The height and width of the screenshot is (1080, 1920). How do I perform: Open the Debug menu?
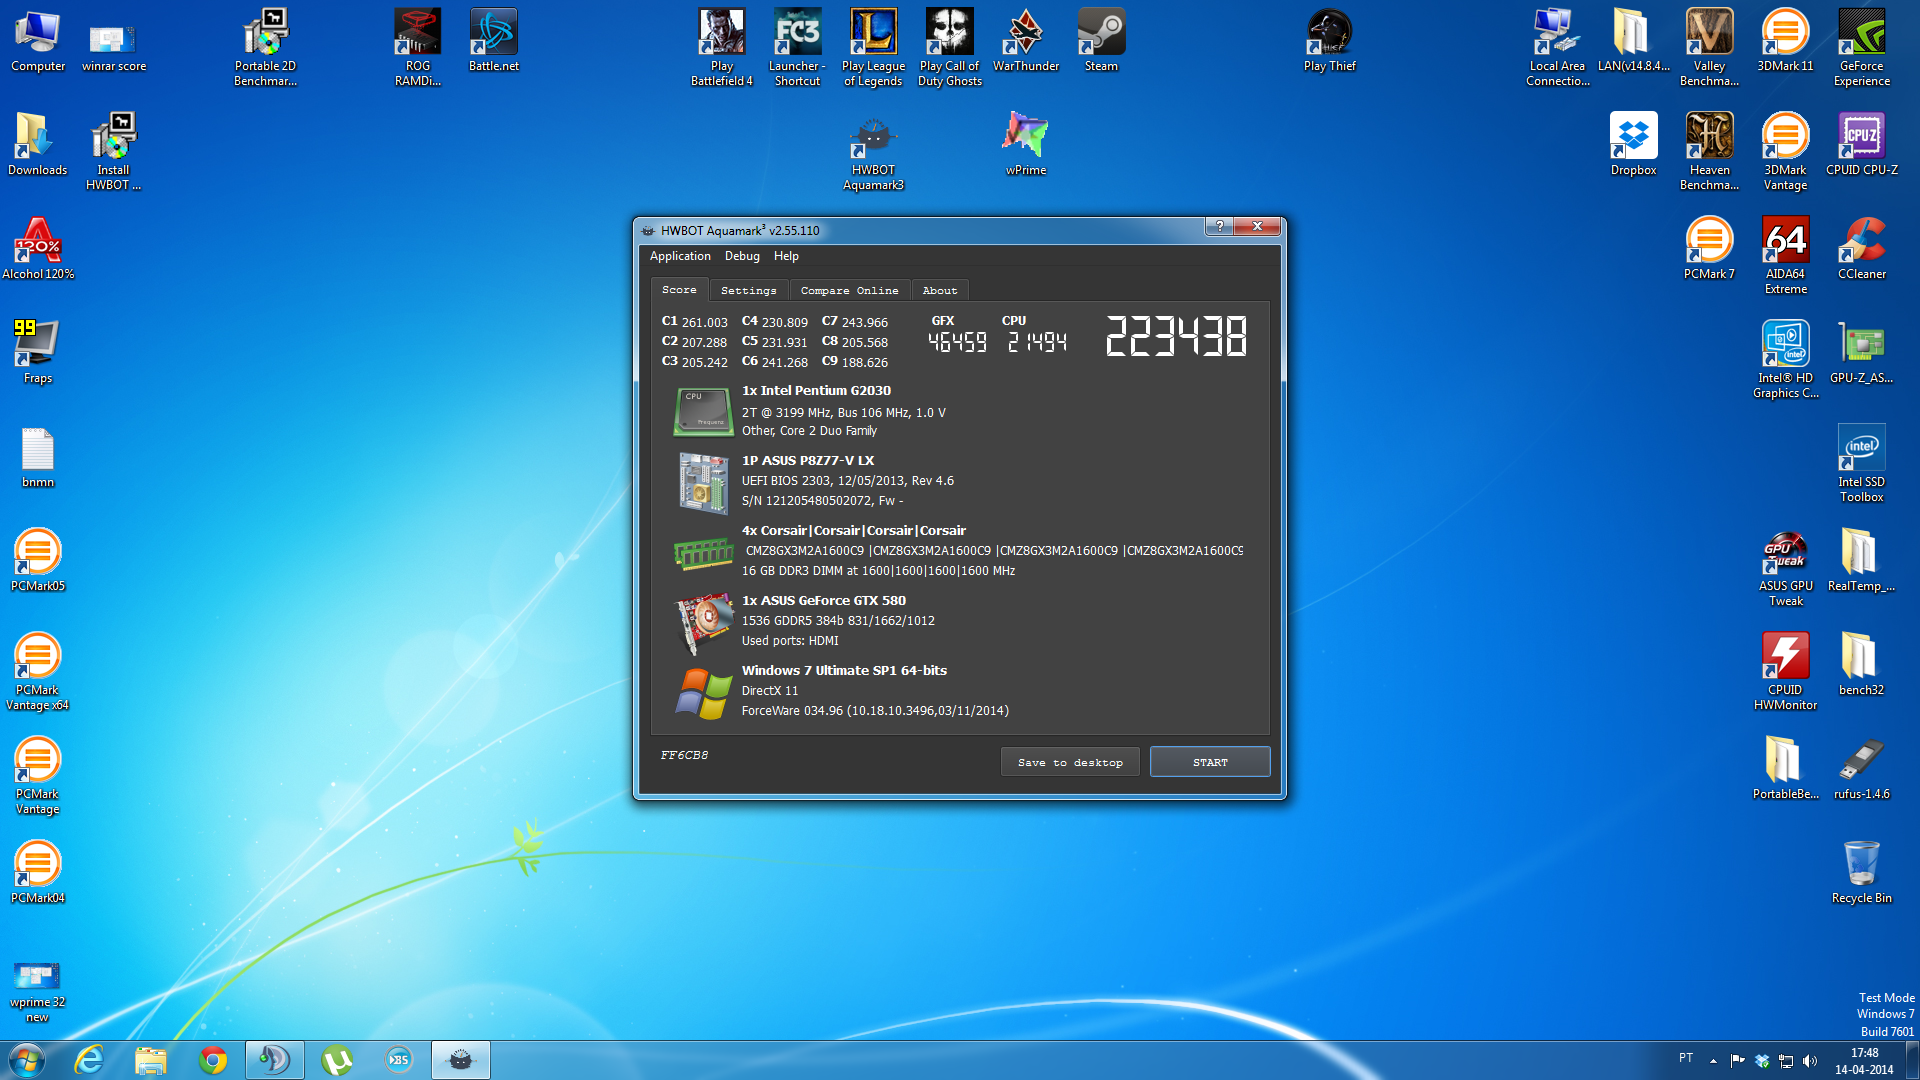tap(742, 256)
